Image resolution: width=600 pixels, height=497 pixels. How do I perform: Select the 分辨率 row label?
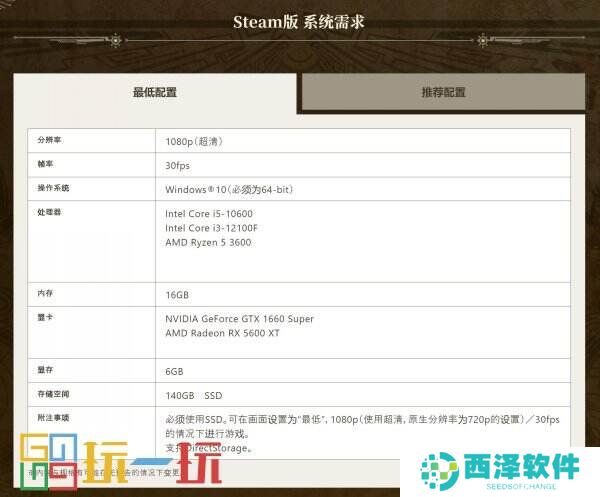tap(49, 140)
